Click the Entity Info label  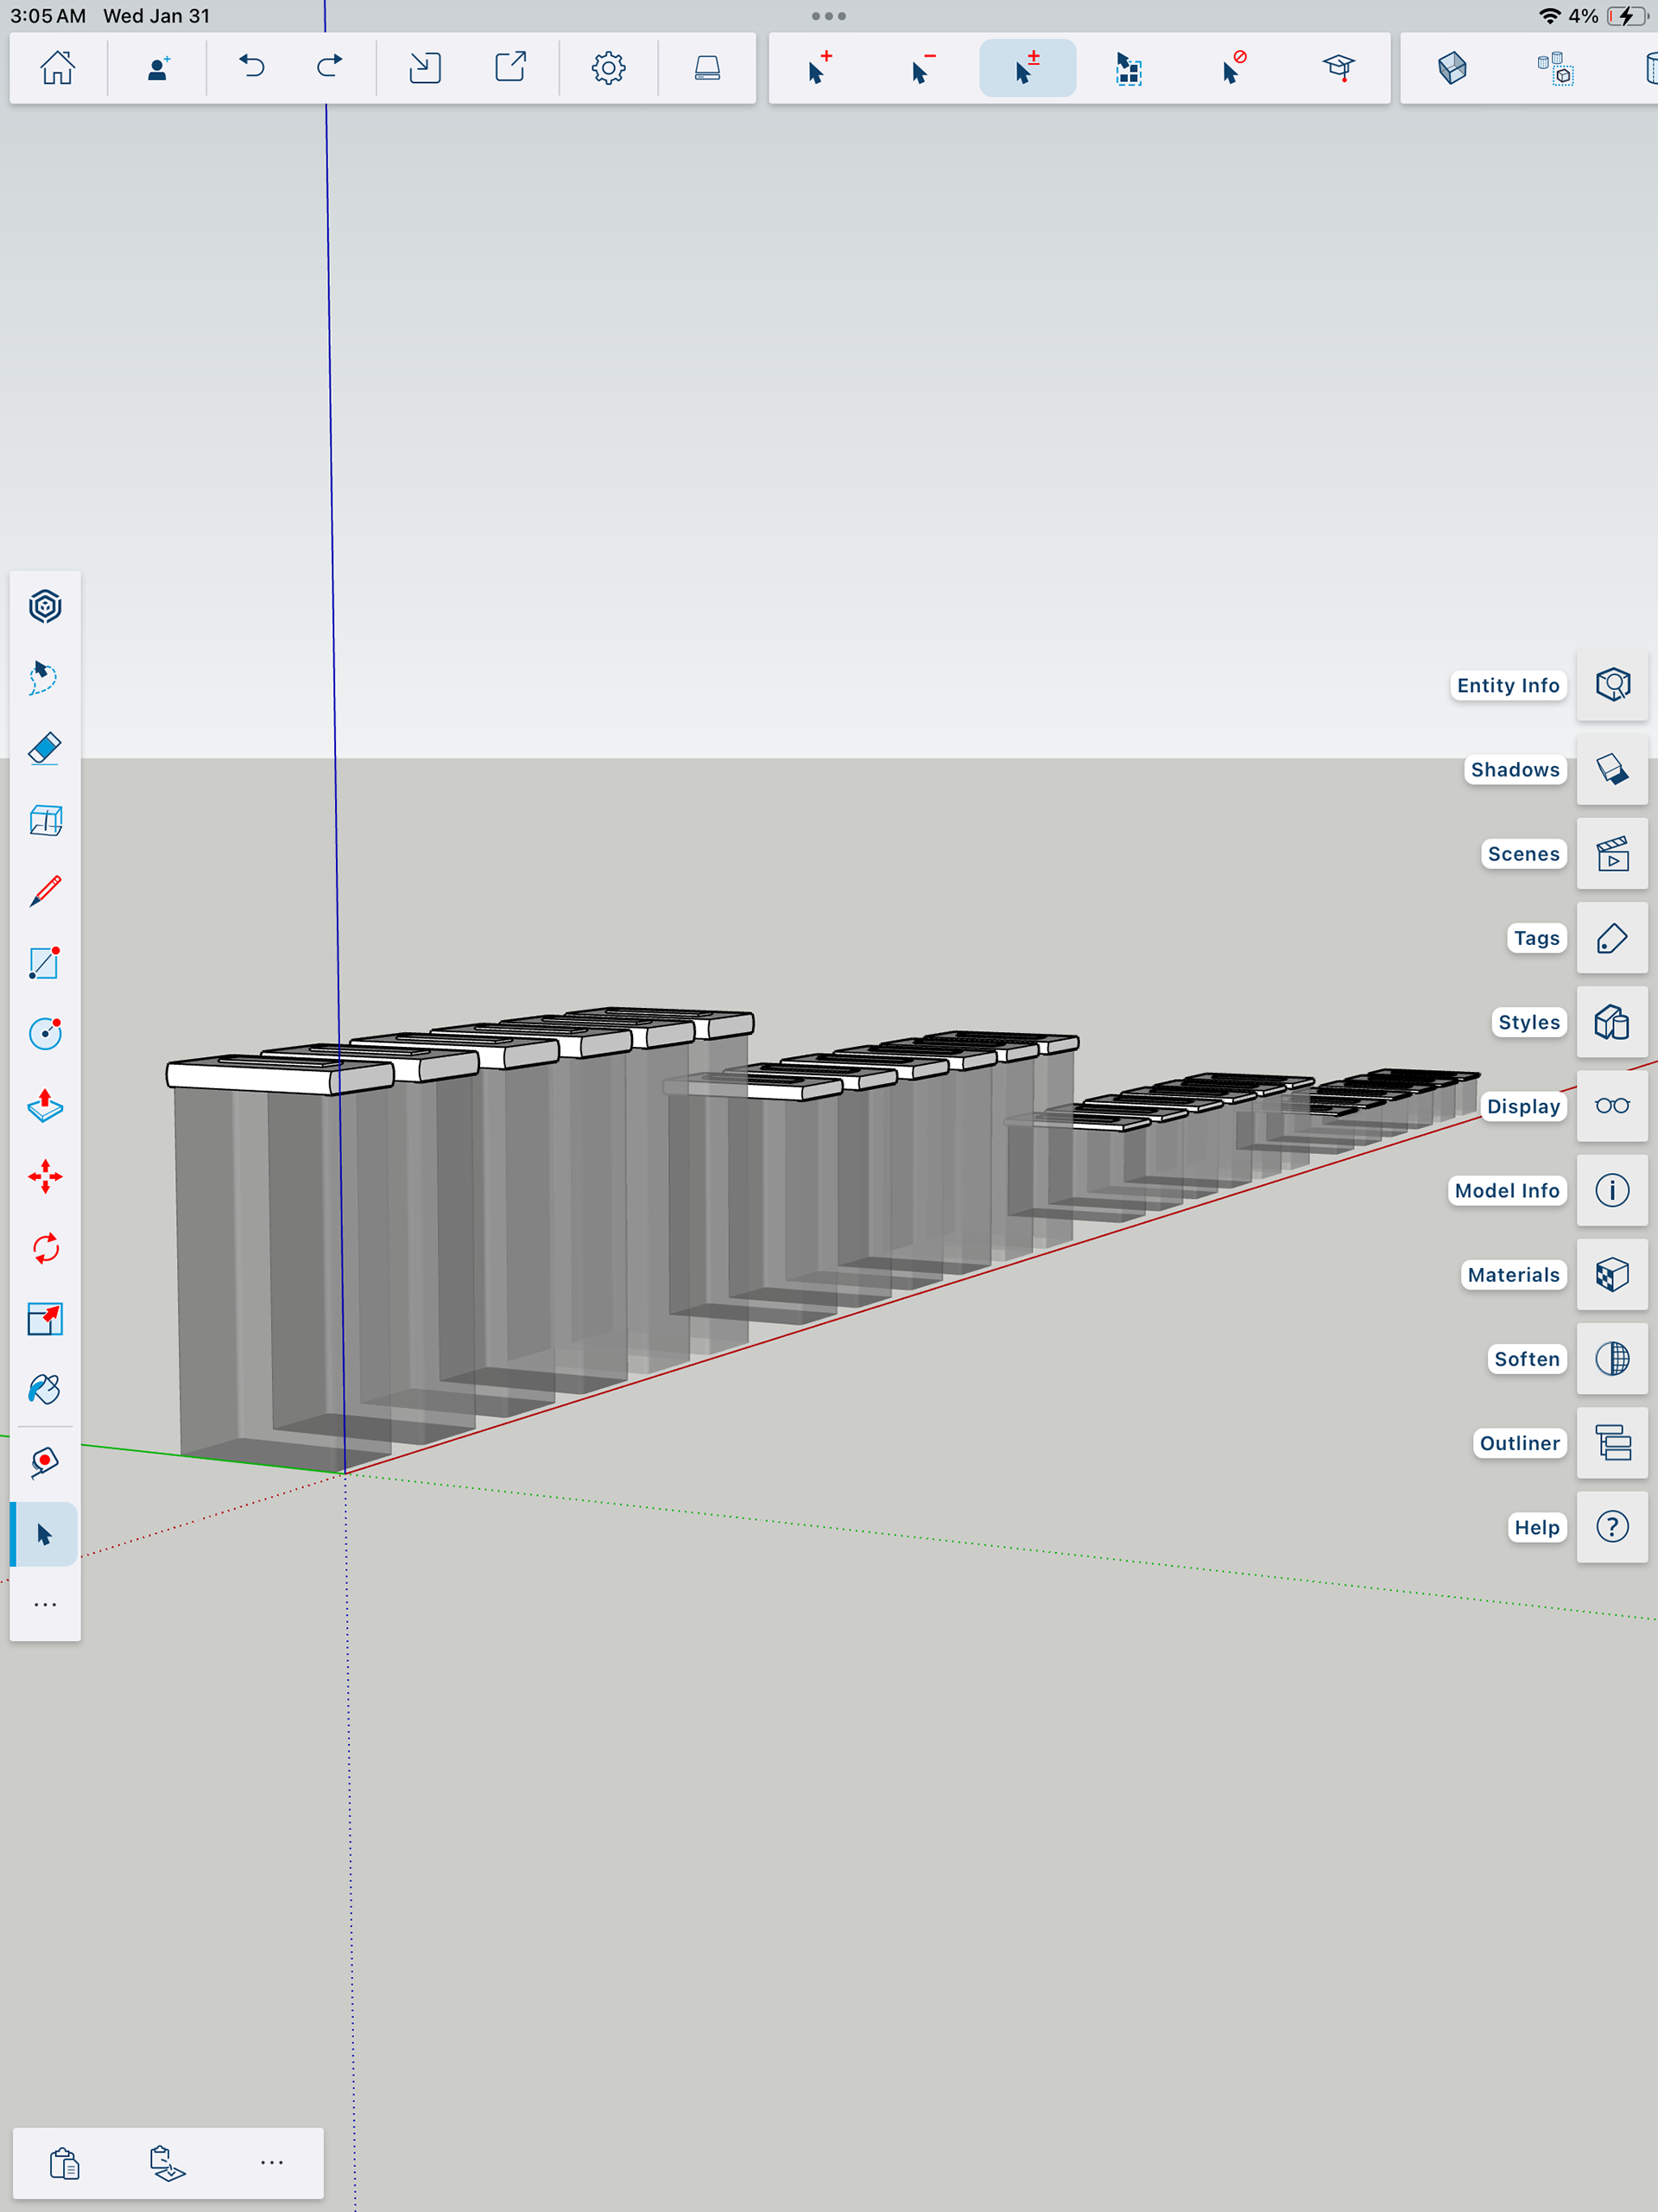(1507, 686)
